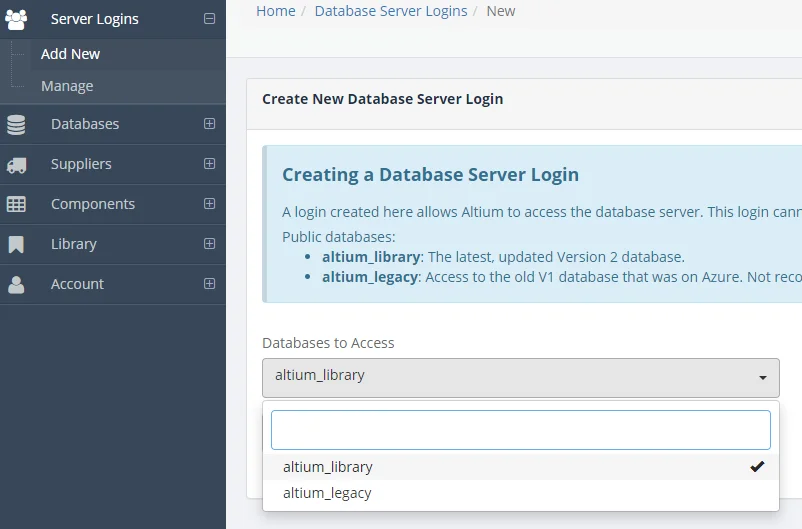The height and width of the screenshot is (529, 802).
Task: Focus the dropdown search input field
Action: (521, 430)
